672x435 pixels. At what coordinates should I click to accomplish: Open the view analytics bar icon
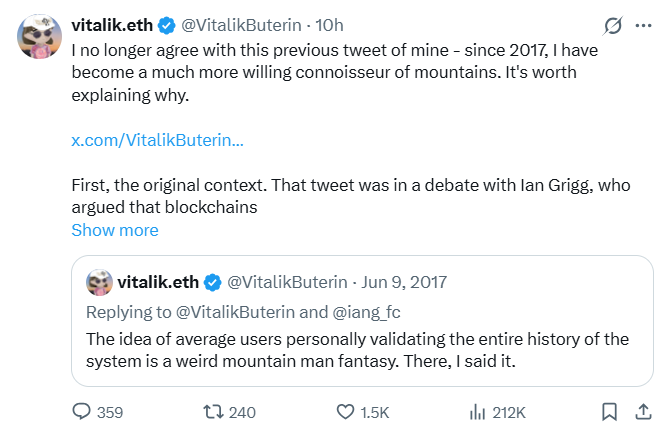coord(477,411)
